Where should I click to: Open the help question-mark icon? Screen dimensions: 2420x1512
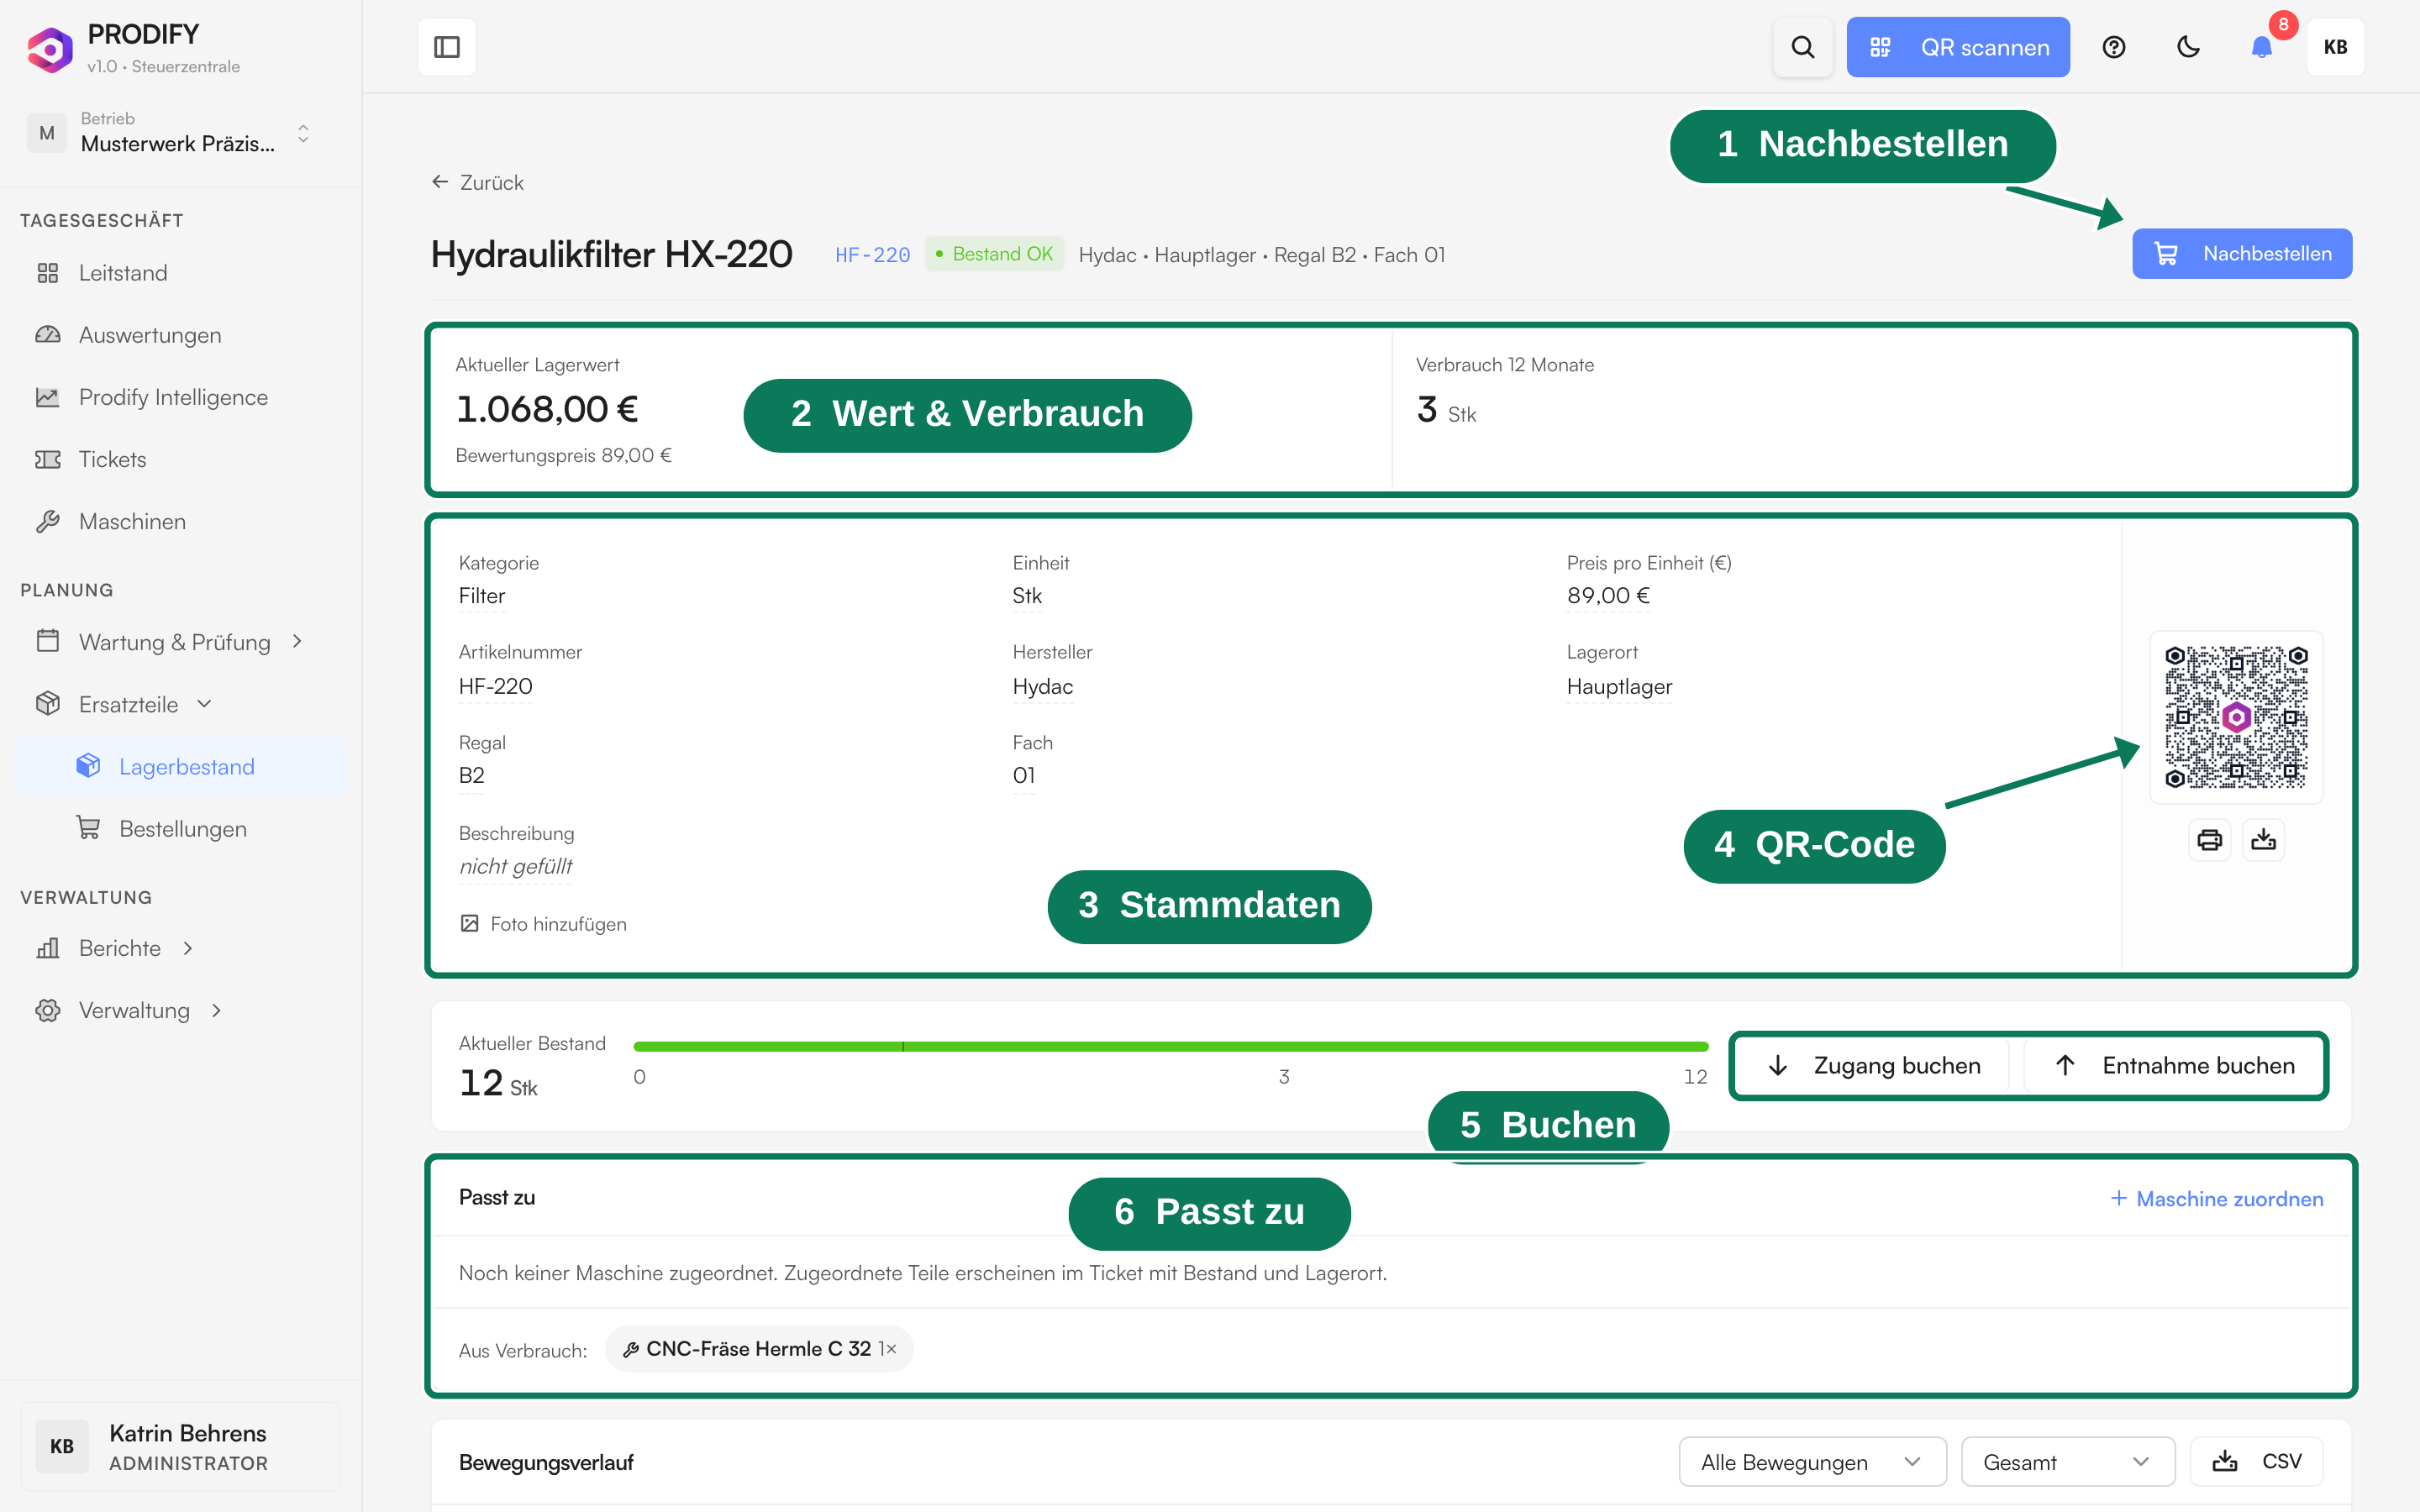tap(2113, 47)
